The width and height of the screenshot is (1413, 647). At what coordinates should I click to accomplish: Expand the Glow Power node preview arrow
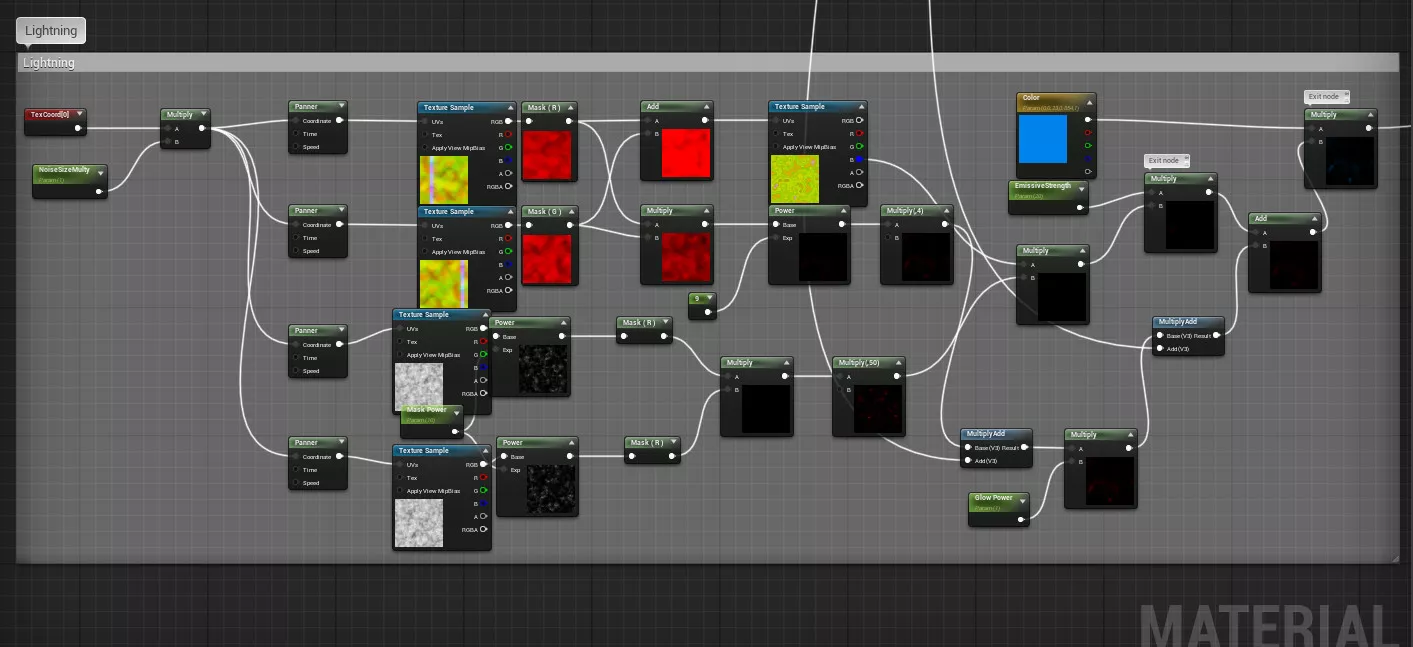[x=1021, y=499]
